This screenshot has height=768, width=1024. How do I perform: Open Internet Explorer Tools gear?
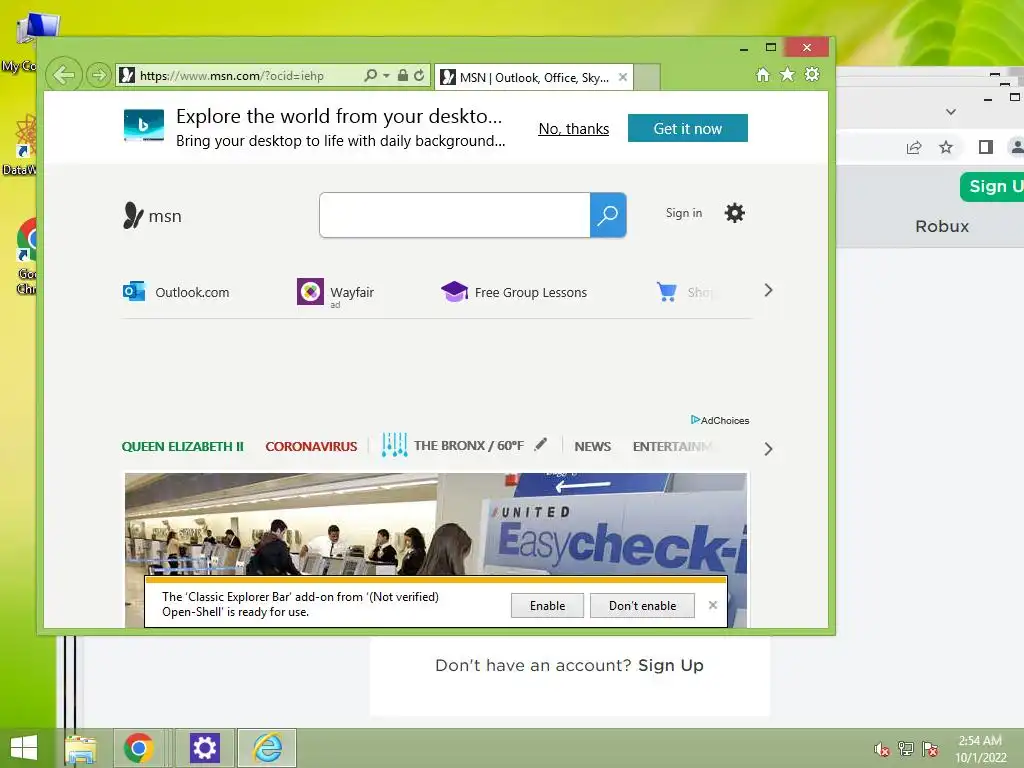(x=812, y=74)
